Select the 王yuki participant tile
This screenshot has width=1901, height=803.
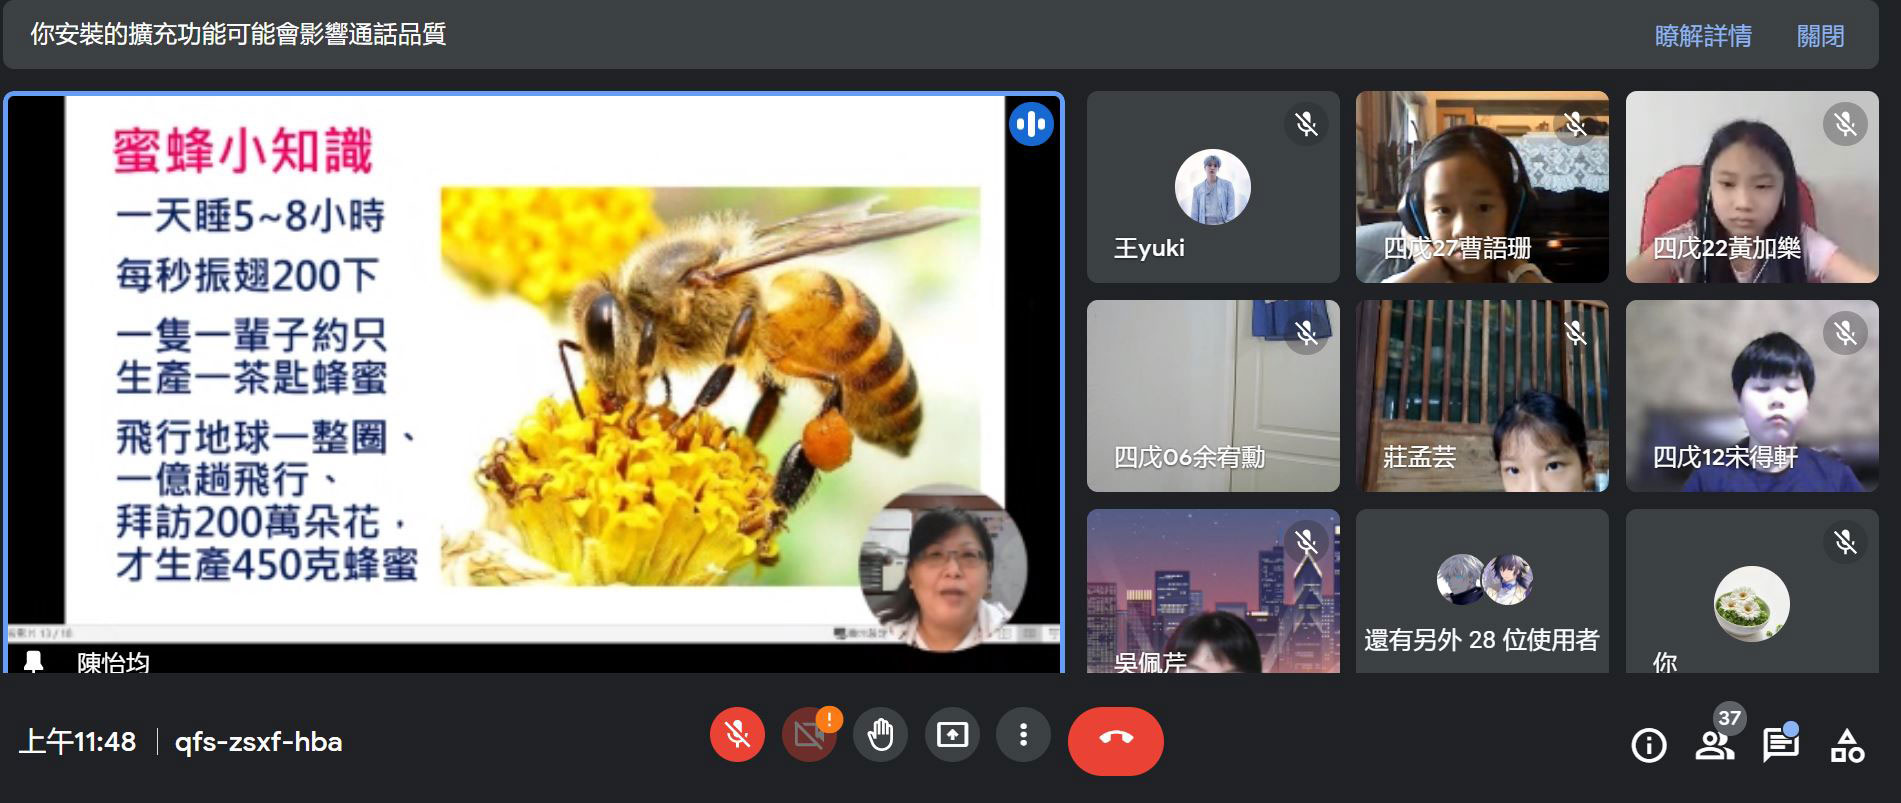(x=1213, y=187)
